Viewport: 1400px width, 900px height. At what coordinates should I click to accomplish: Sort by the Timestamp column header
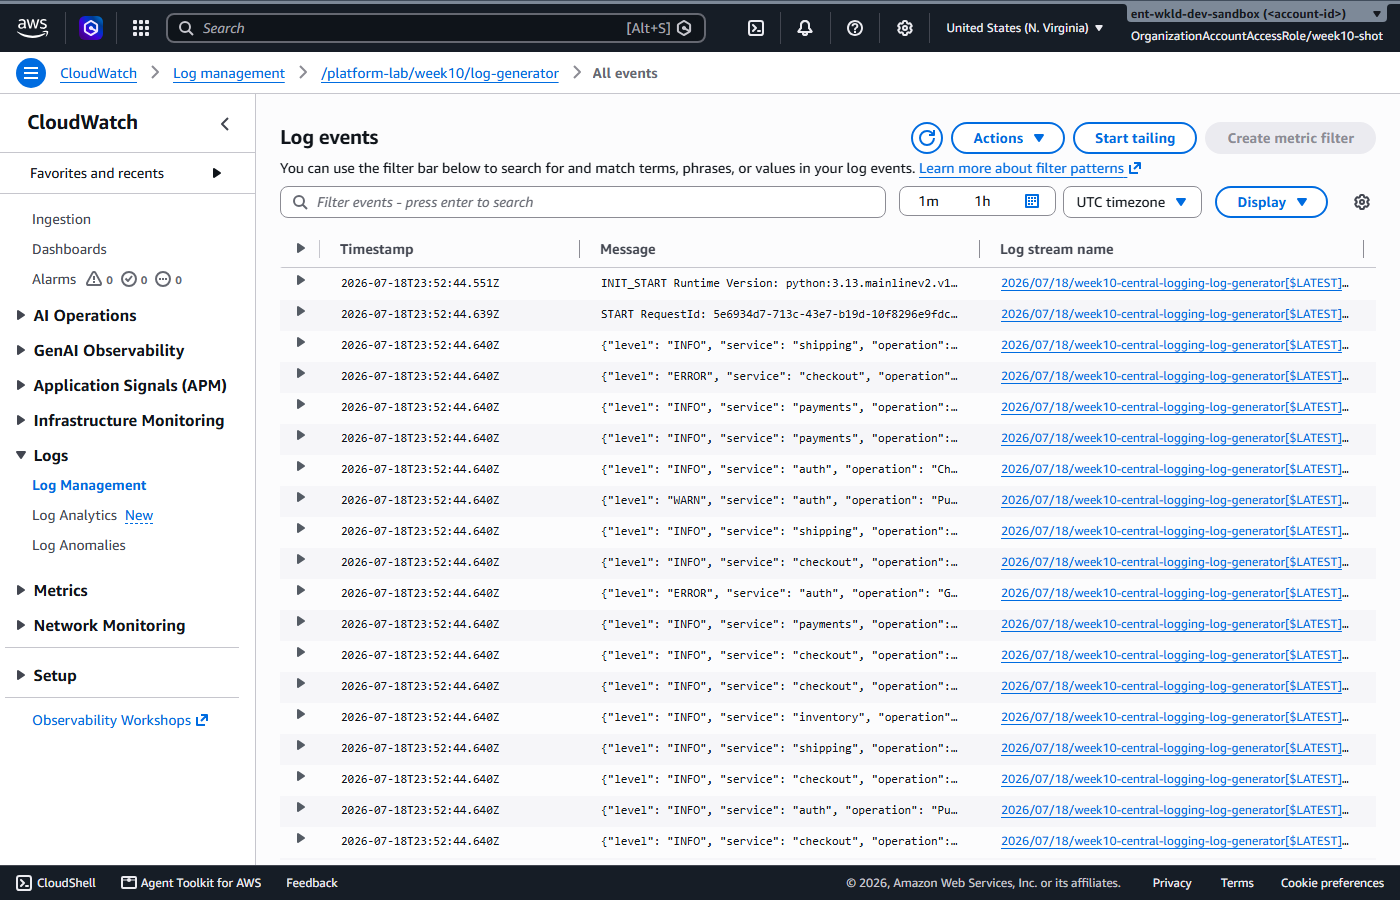[376, 249]
